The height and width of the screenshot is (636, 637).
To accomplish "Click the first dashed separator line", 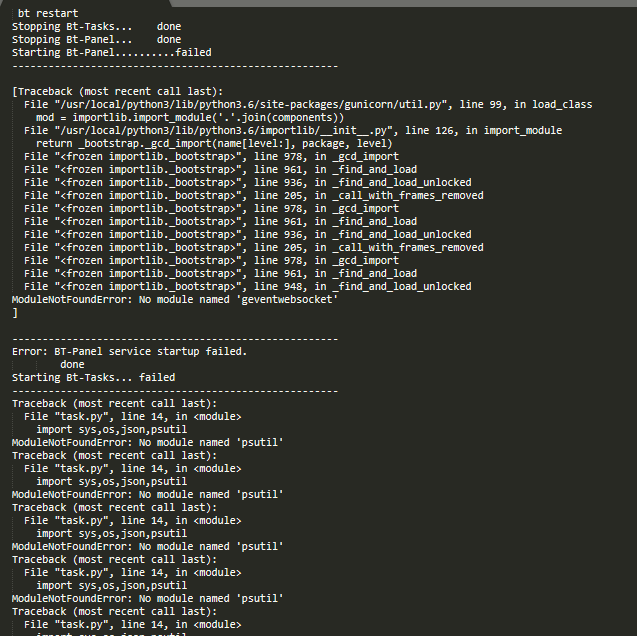I will [x=175, y=66].
